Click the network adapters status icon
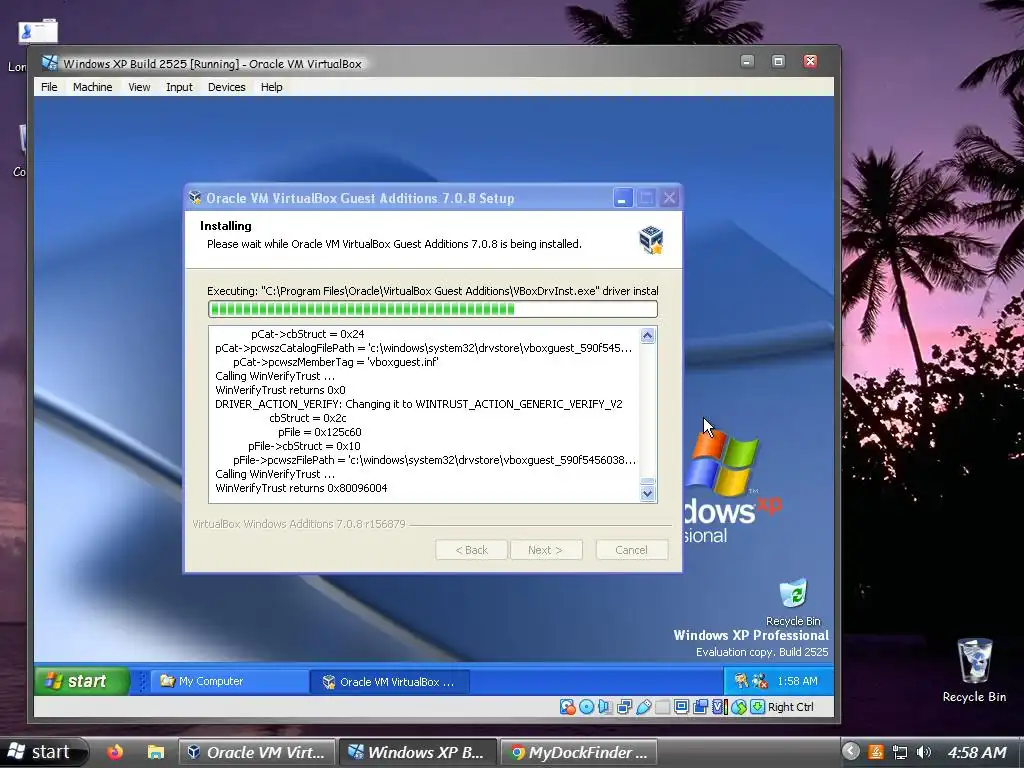 [624, 707]
